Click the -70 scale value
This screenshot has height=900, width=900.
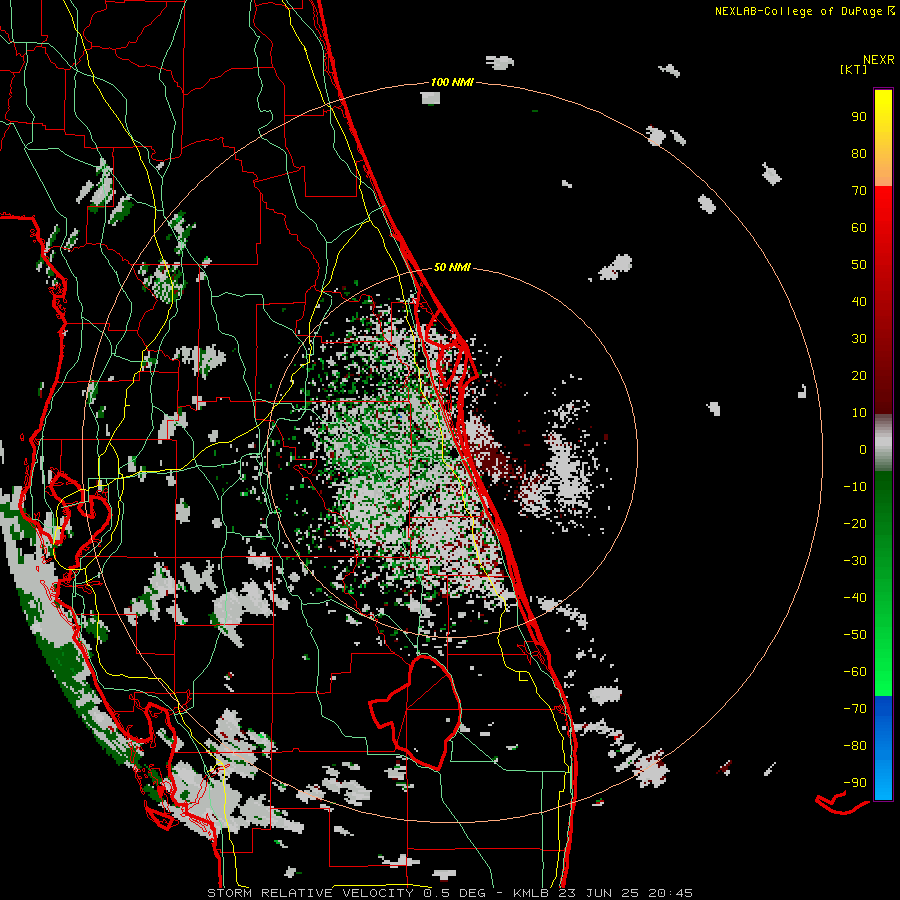[855, 709]
